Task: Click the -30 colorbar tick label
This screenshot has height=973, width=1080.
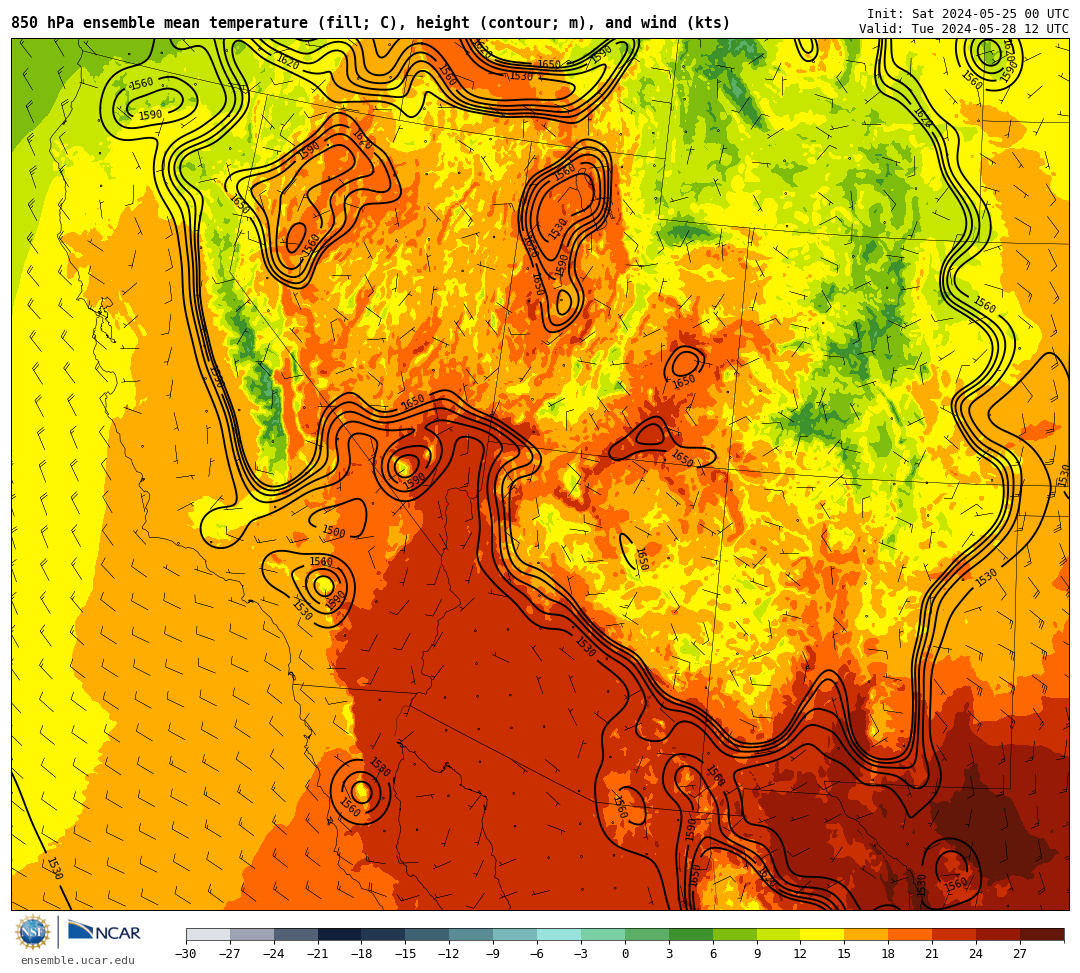Action: pyautogui.click(x=186, y=954)
